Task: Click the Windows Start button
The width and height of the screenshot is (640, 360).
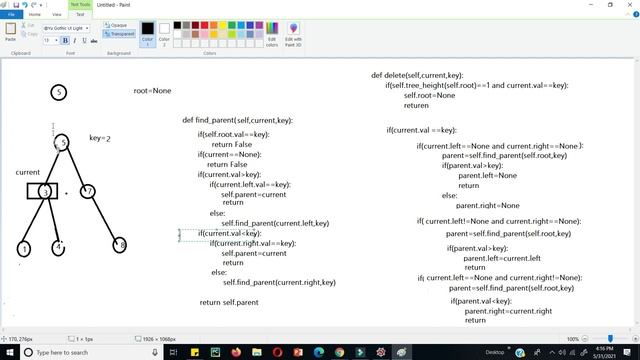Action: 9,352
